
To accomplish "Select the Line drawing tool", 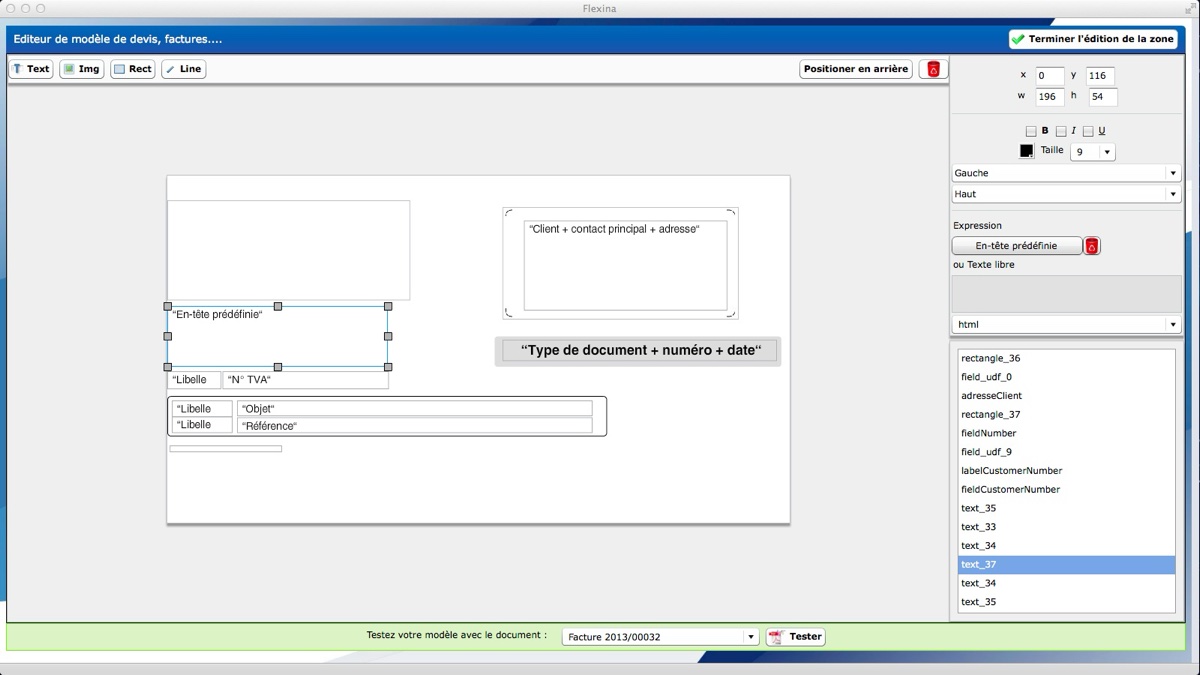I will (x=183, y=69).
